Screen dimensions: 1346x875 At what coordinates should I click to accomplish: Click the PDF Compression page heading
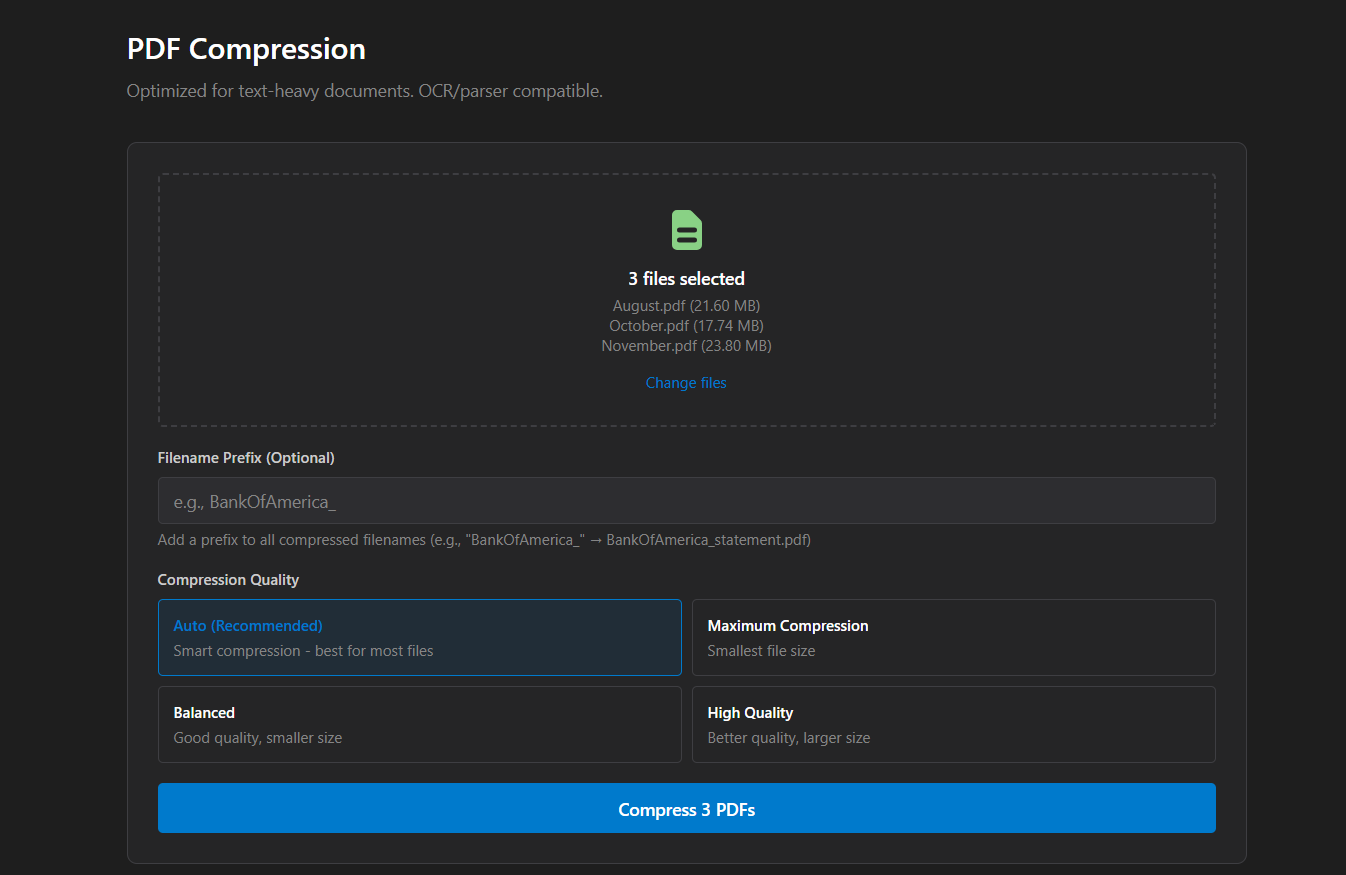pos(246,49)
